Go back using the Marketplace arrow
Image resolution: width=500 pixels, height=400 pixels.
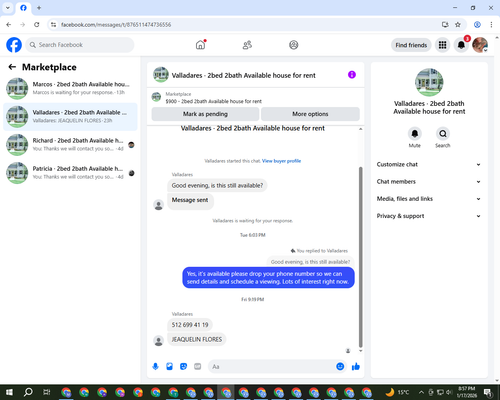pos(12,67)
